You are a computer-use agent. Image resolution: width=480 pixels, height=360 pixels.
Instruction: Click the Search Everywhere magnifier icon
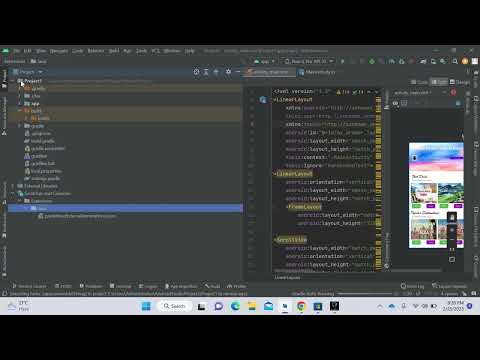point(455,61)
